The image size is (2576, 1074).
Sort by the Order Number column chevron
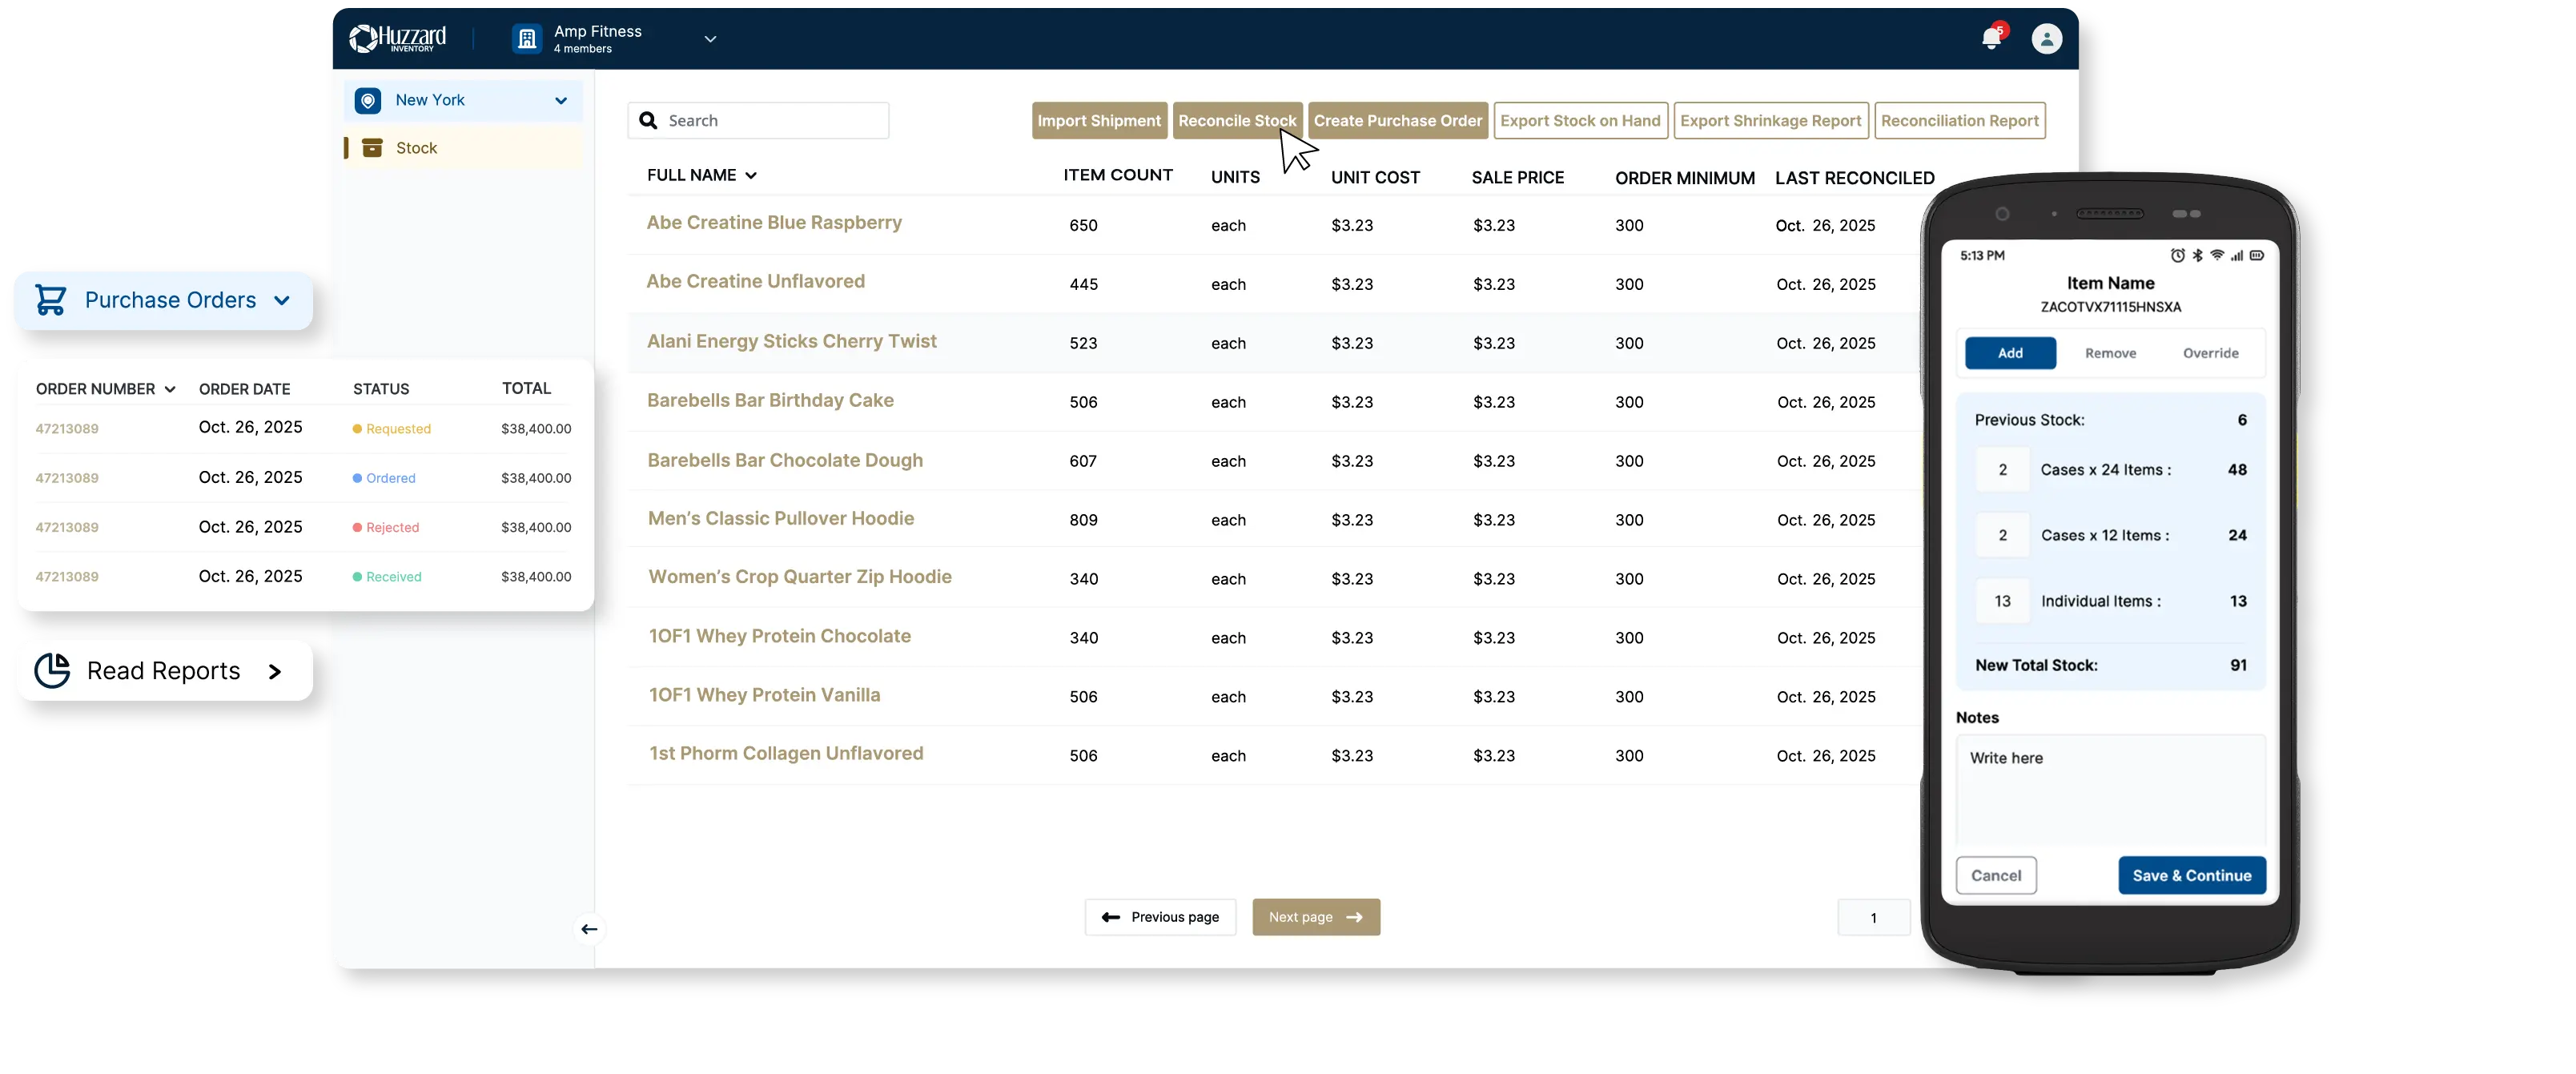tap(170, 389)
